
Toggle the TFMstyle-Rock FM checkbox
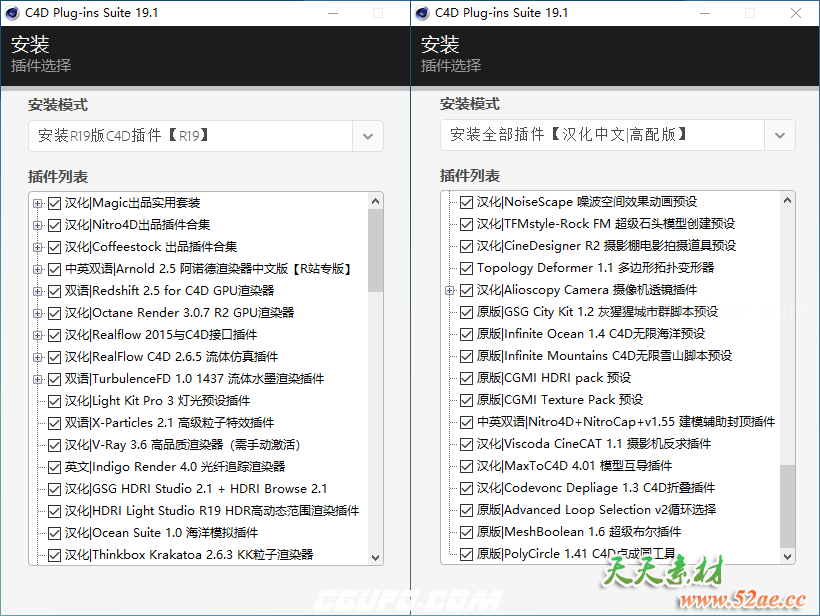(466, 224)
